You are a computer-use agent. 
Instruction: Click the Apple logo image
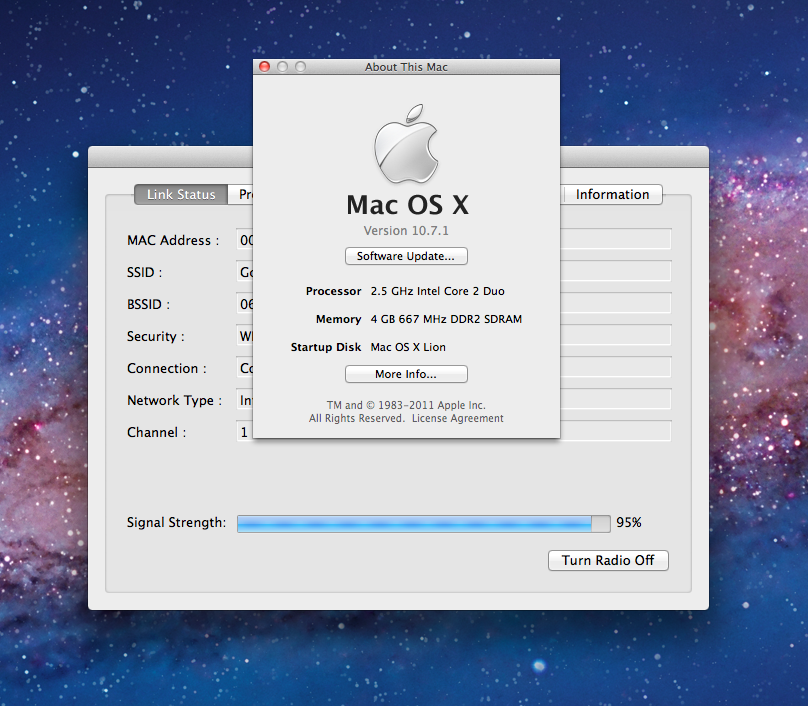pyautogui.click(x=406, y=144)
